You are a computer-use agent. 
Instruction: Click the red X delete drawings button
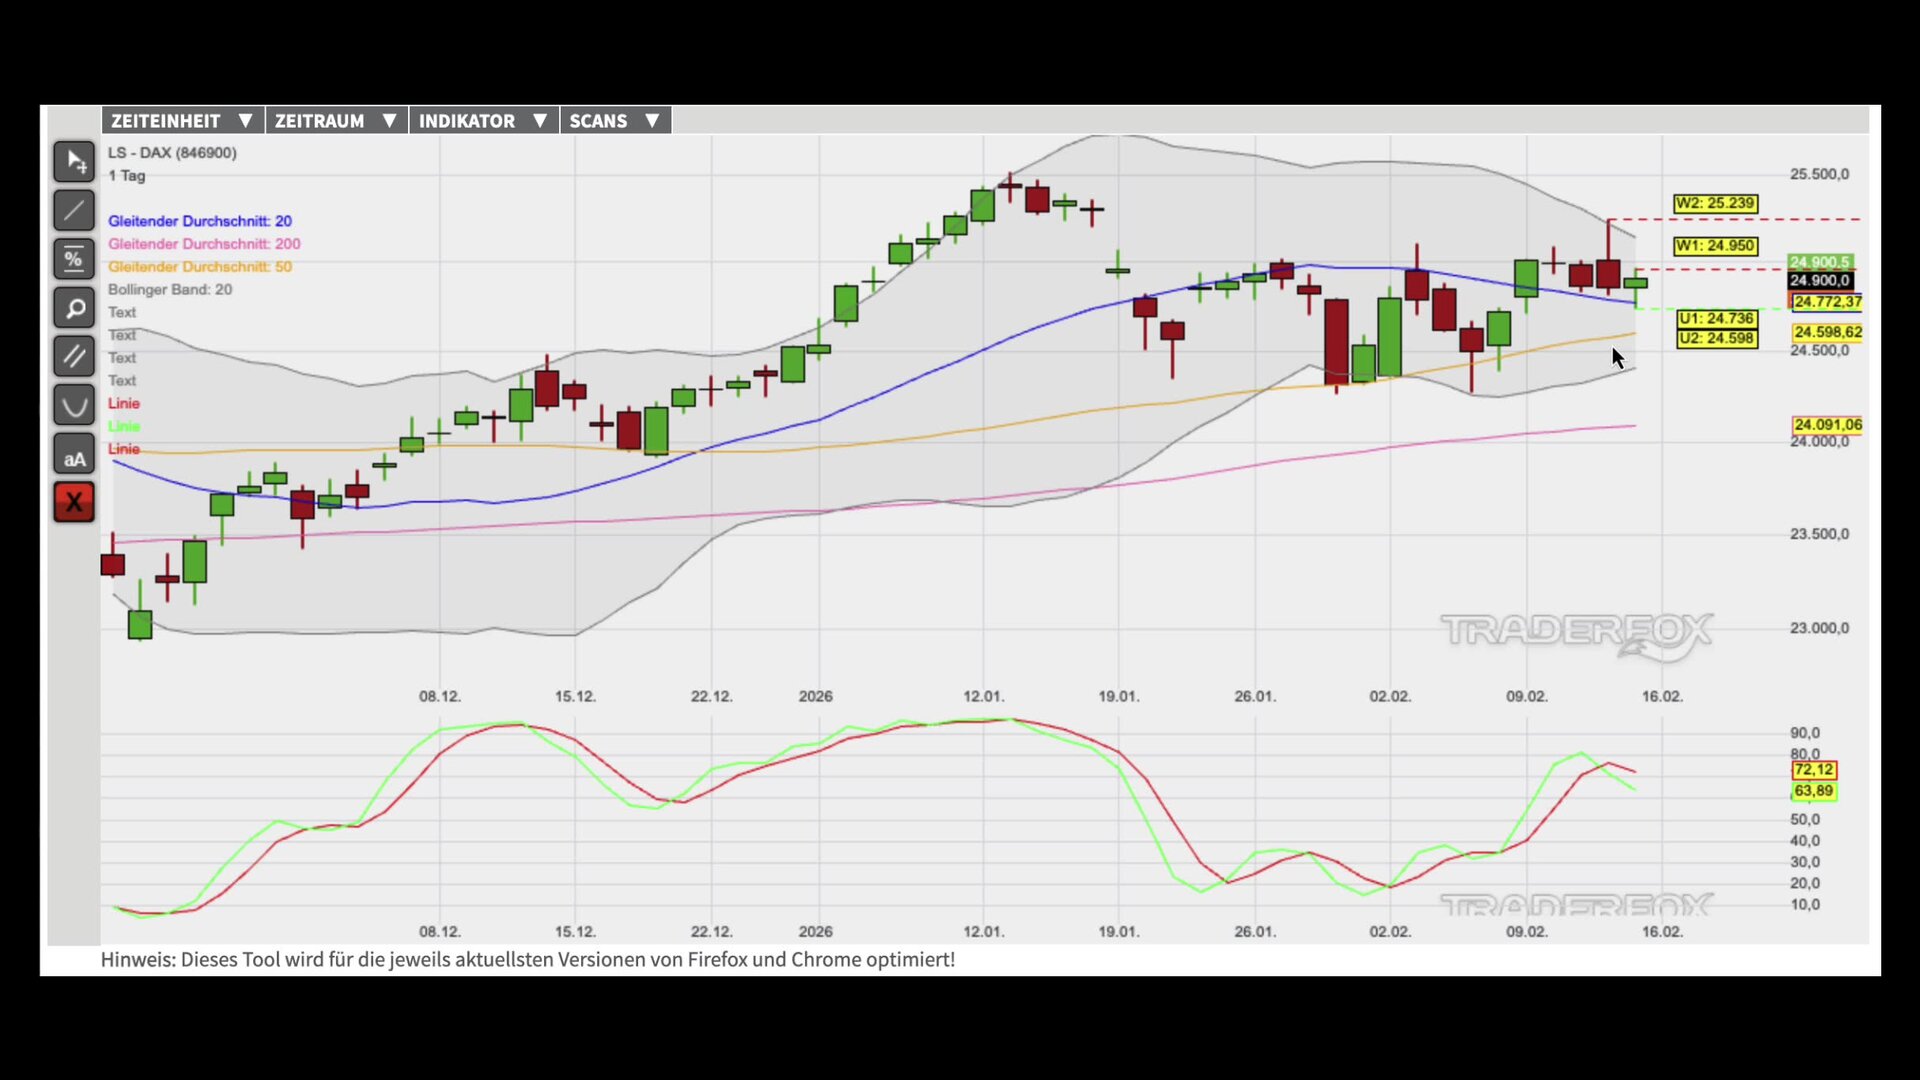pos(74,503)
